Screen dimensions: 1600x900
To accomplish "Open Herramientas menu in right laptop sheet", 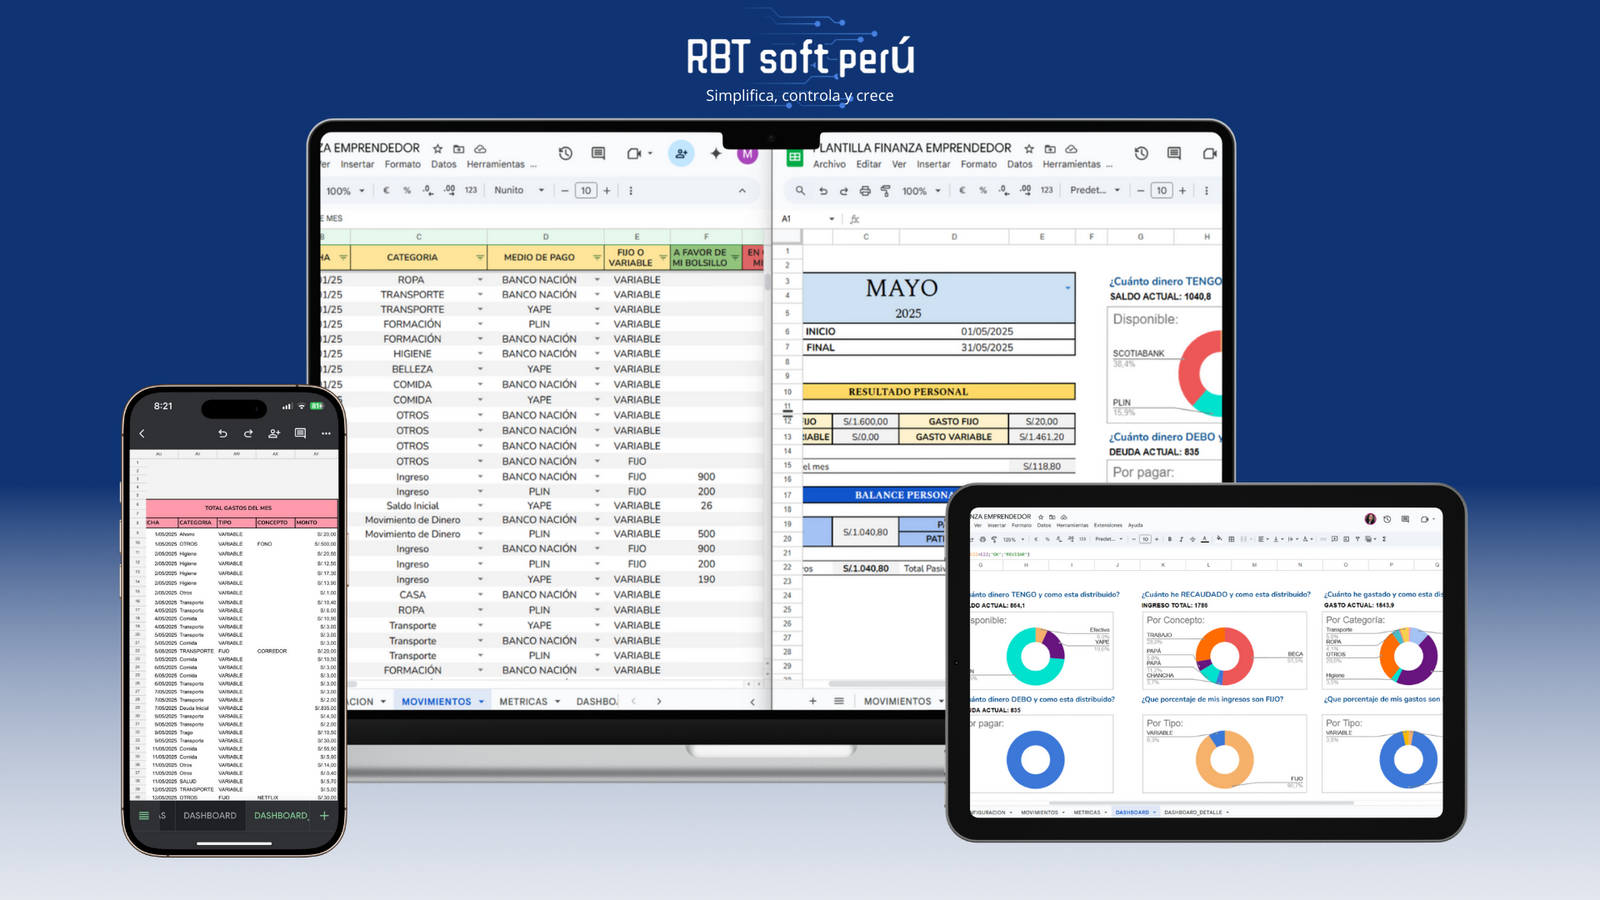I will (x=1071, y=164).
